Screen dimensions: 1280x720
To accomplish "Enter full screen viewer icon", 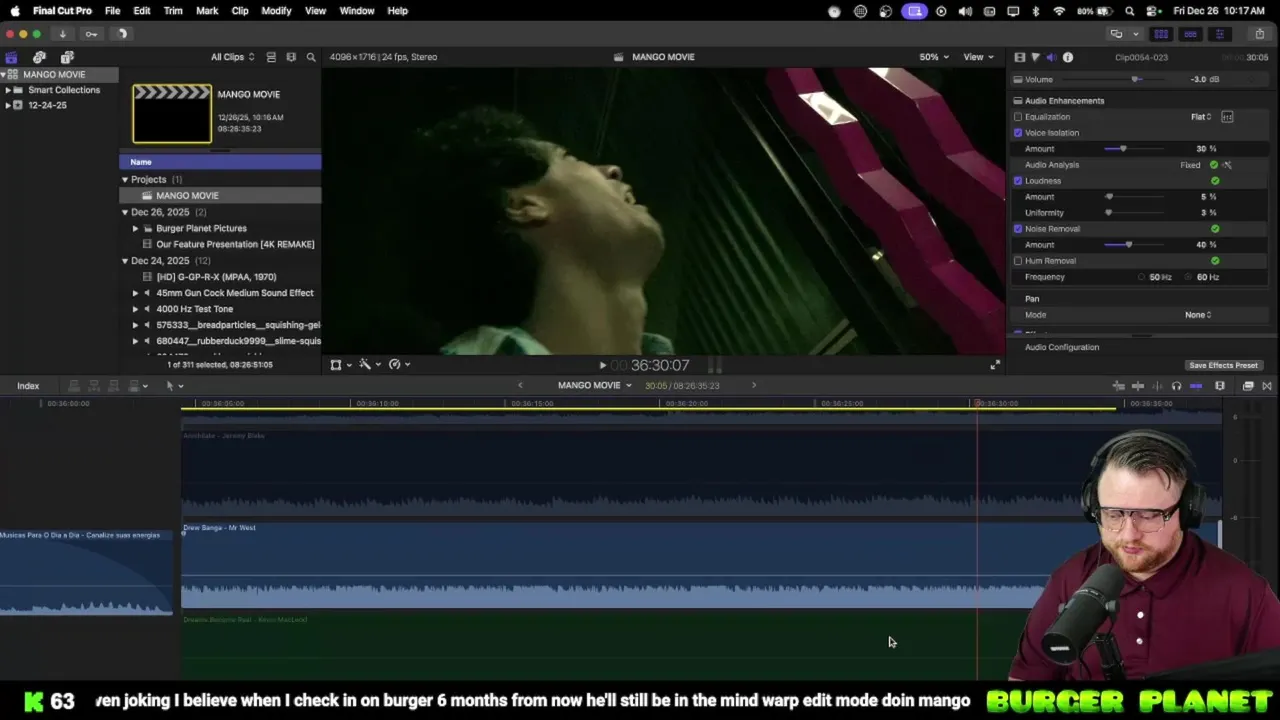I will [x=995, y=365].
